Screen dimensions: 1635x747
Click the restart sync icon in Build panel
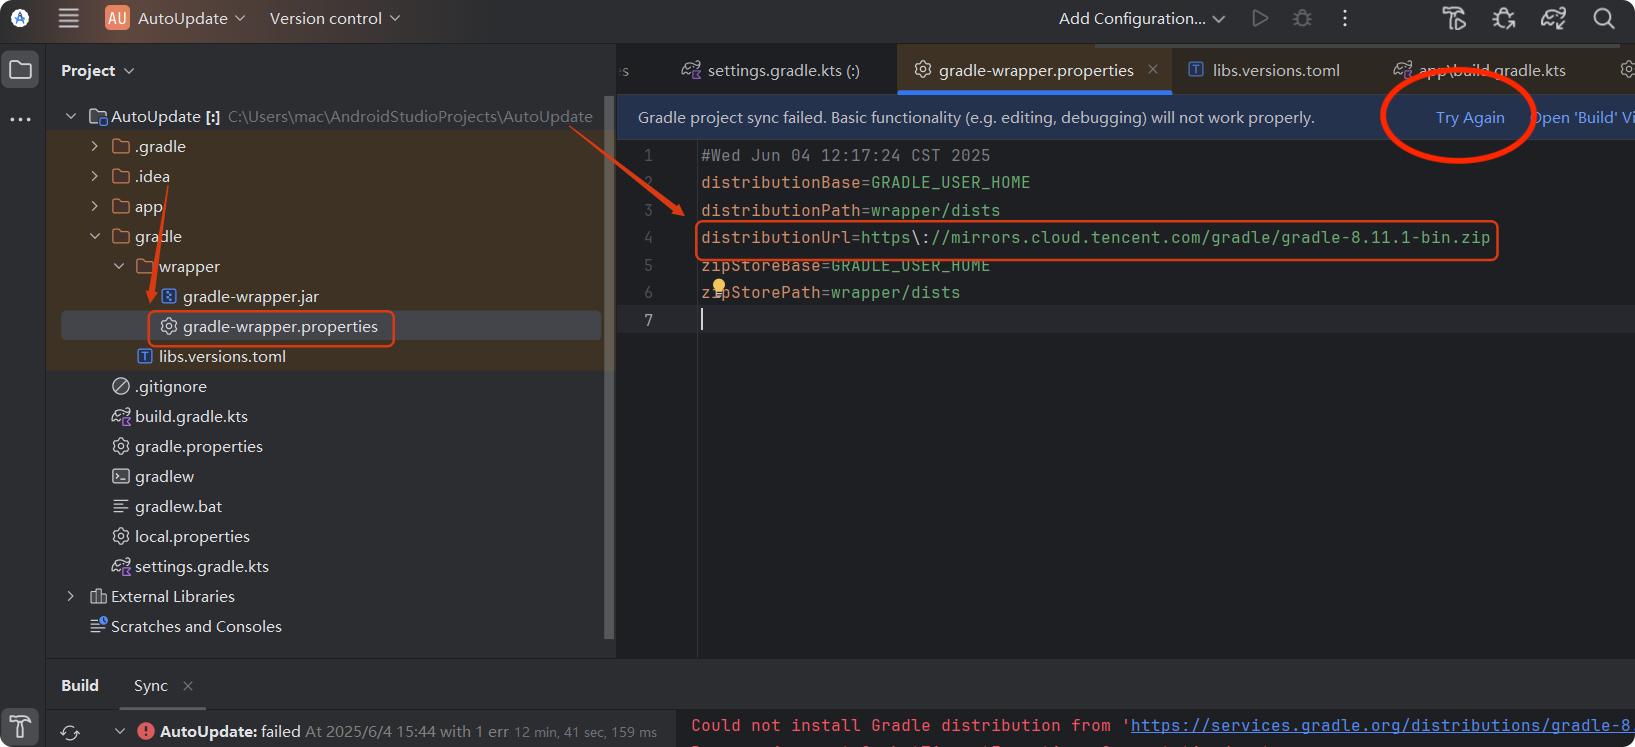(x=70, y=732)
